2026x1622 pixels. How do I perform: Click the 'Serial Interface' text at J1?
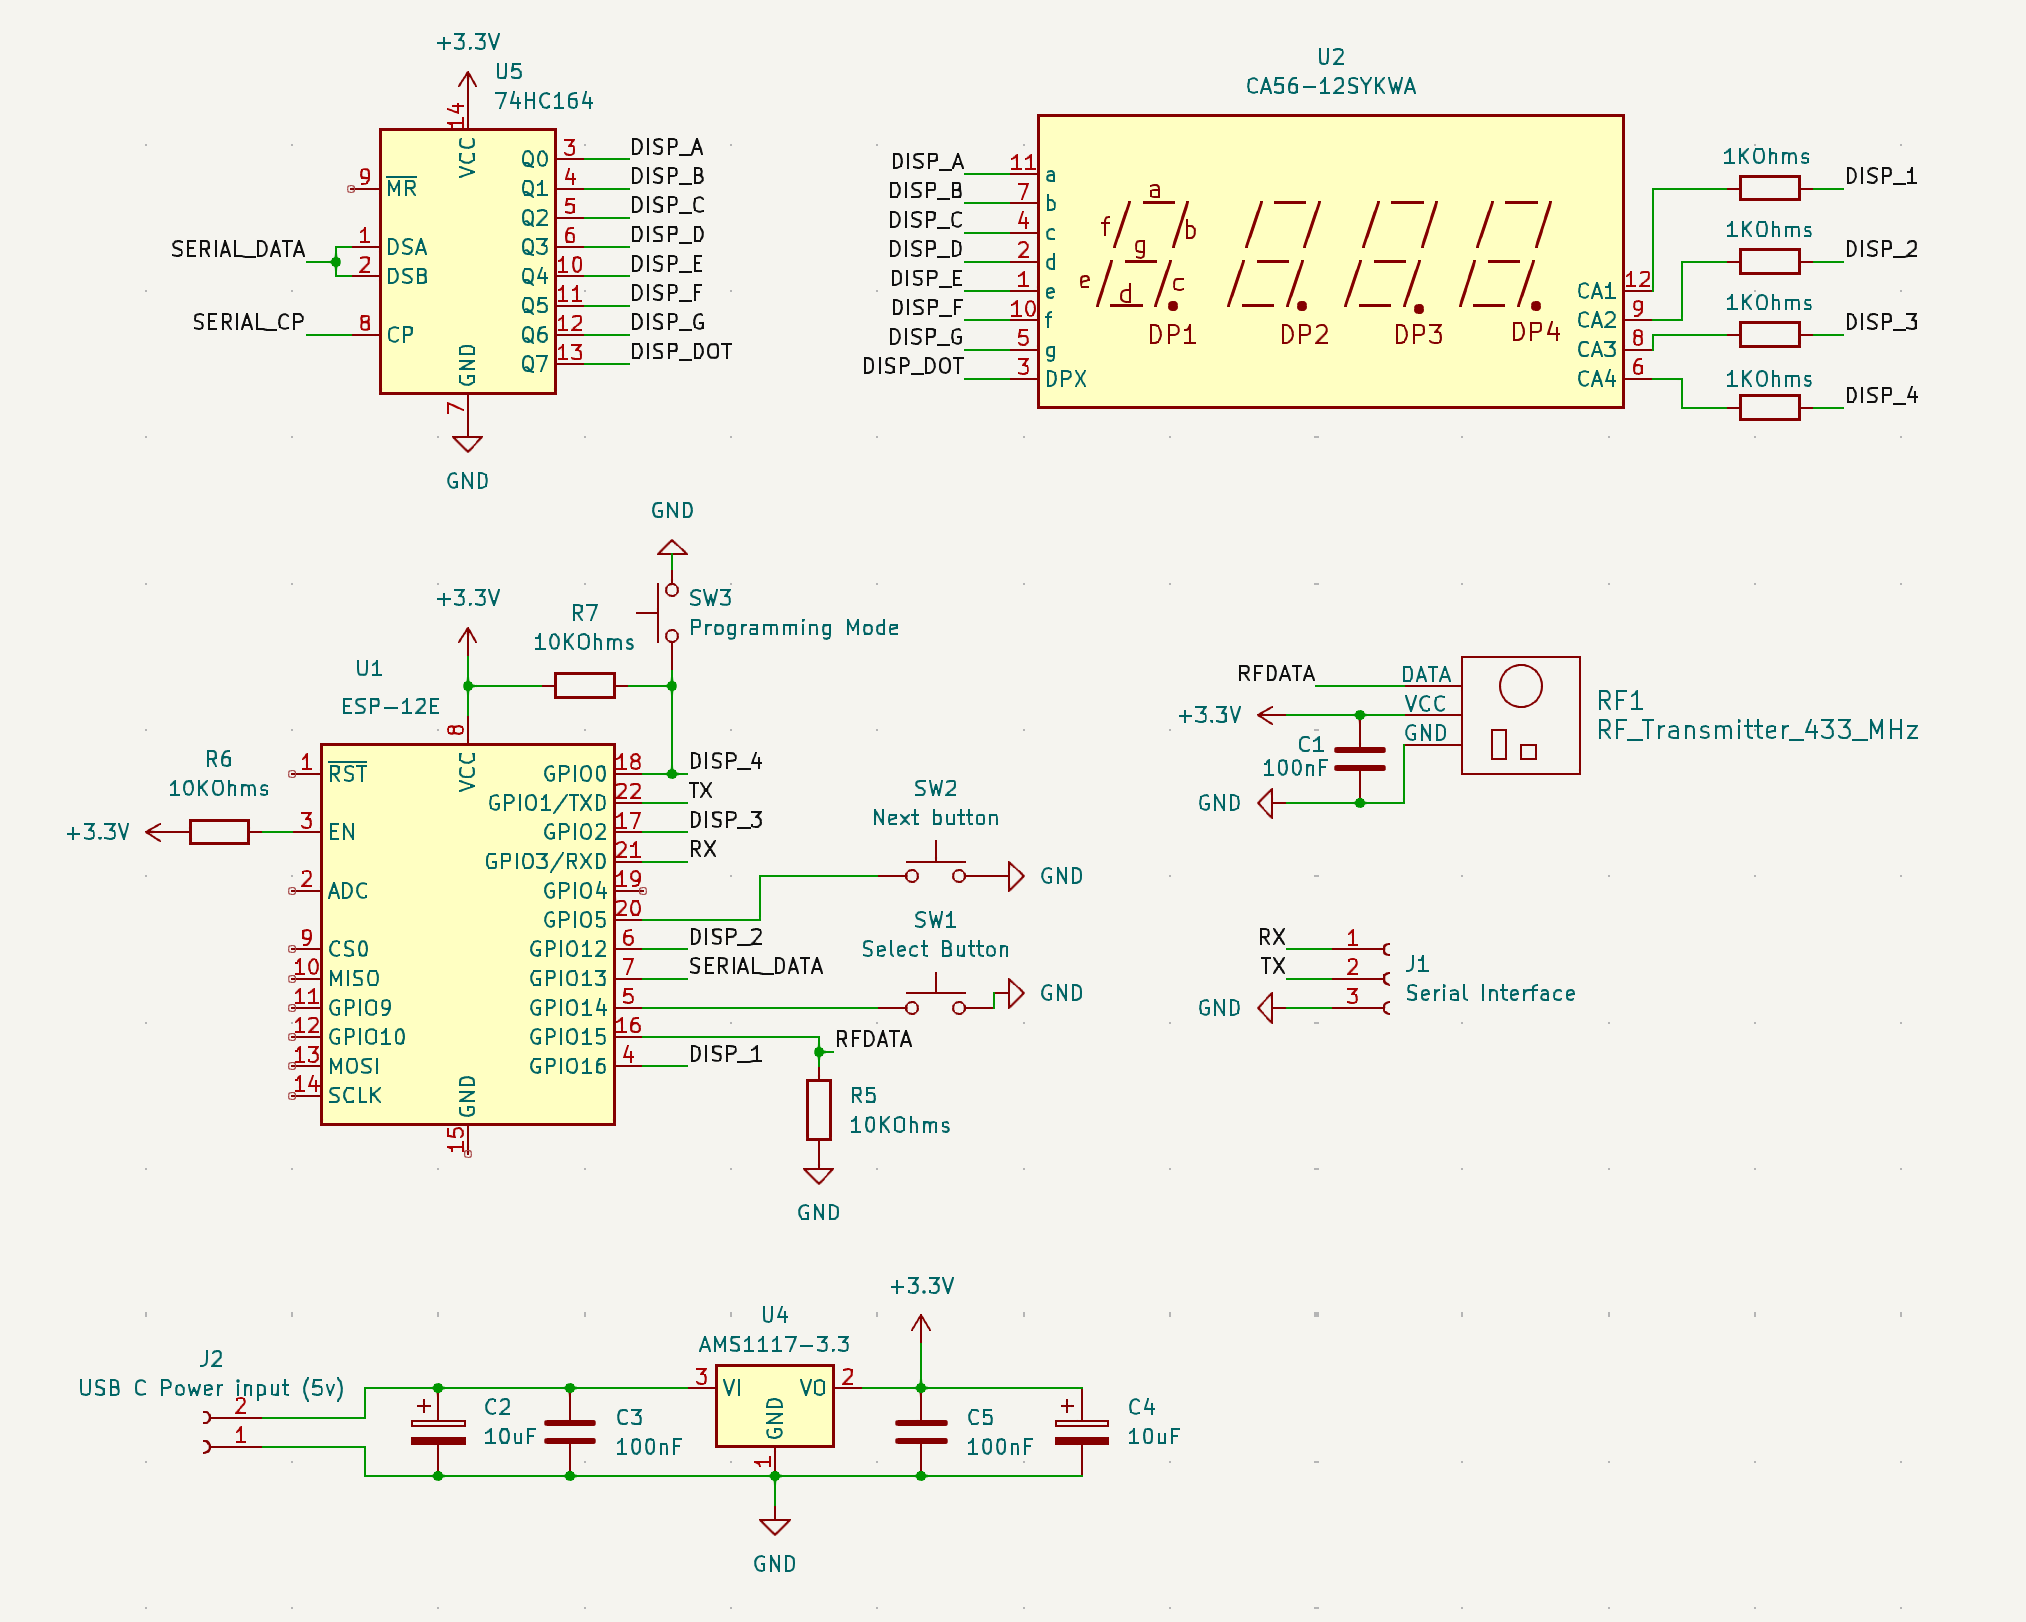[1490, 993]
